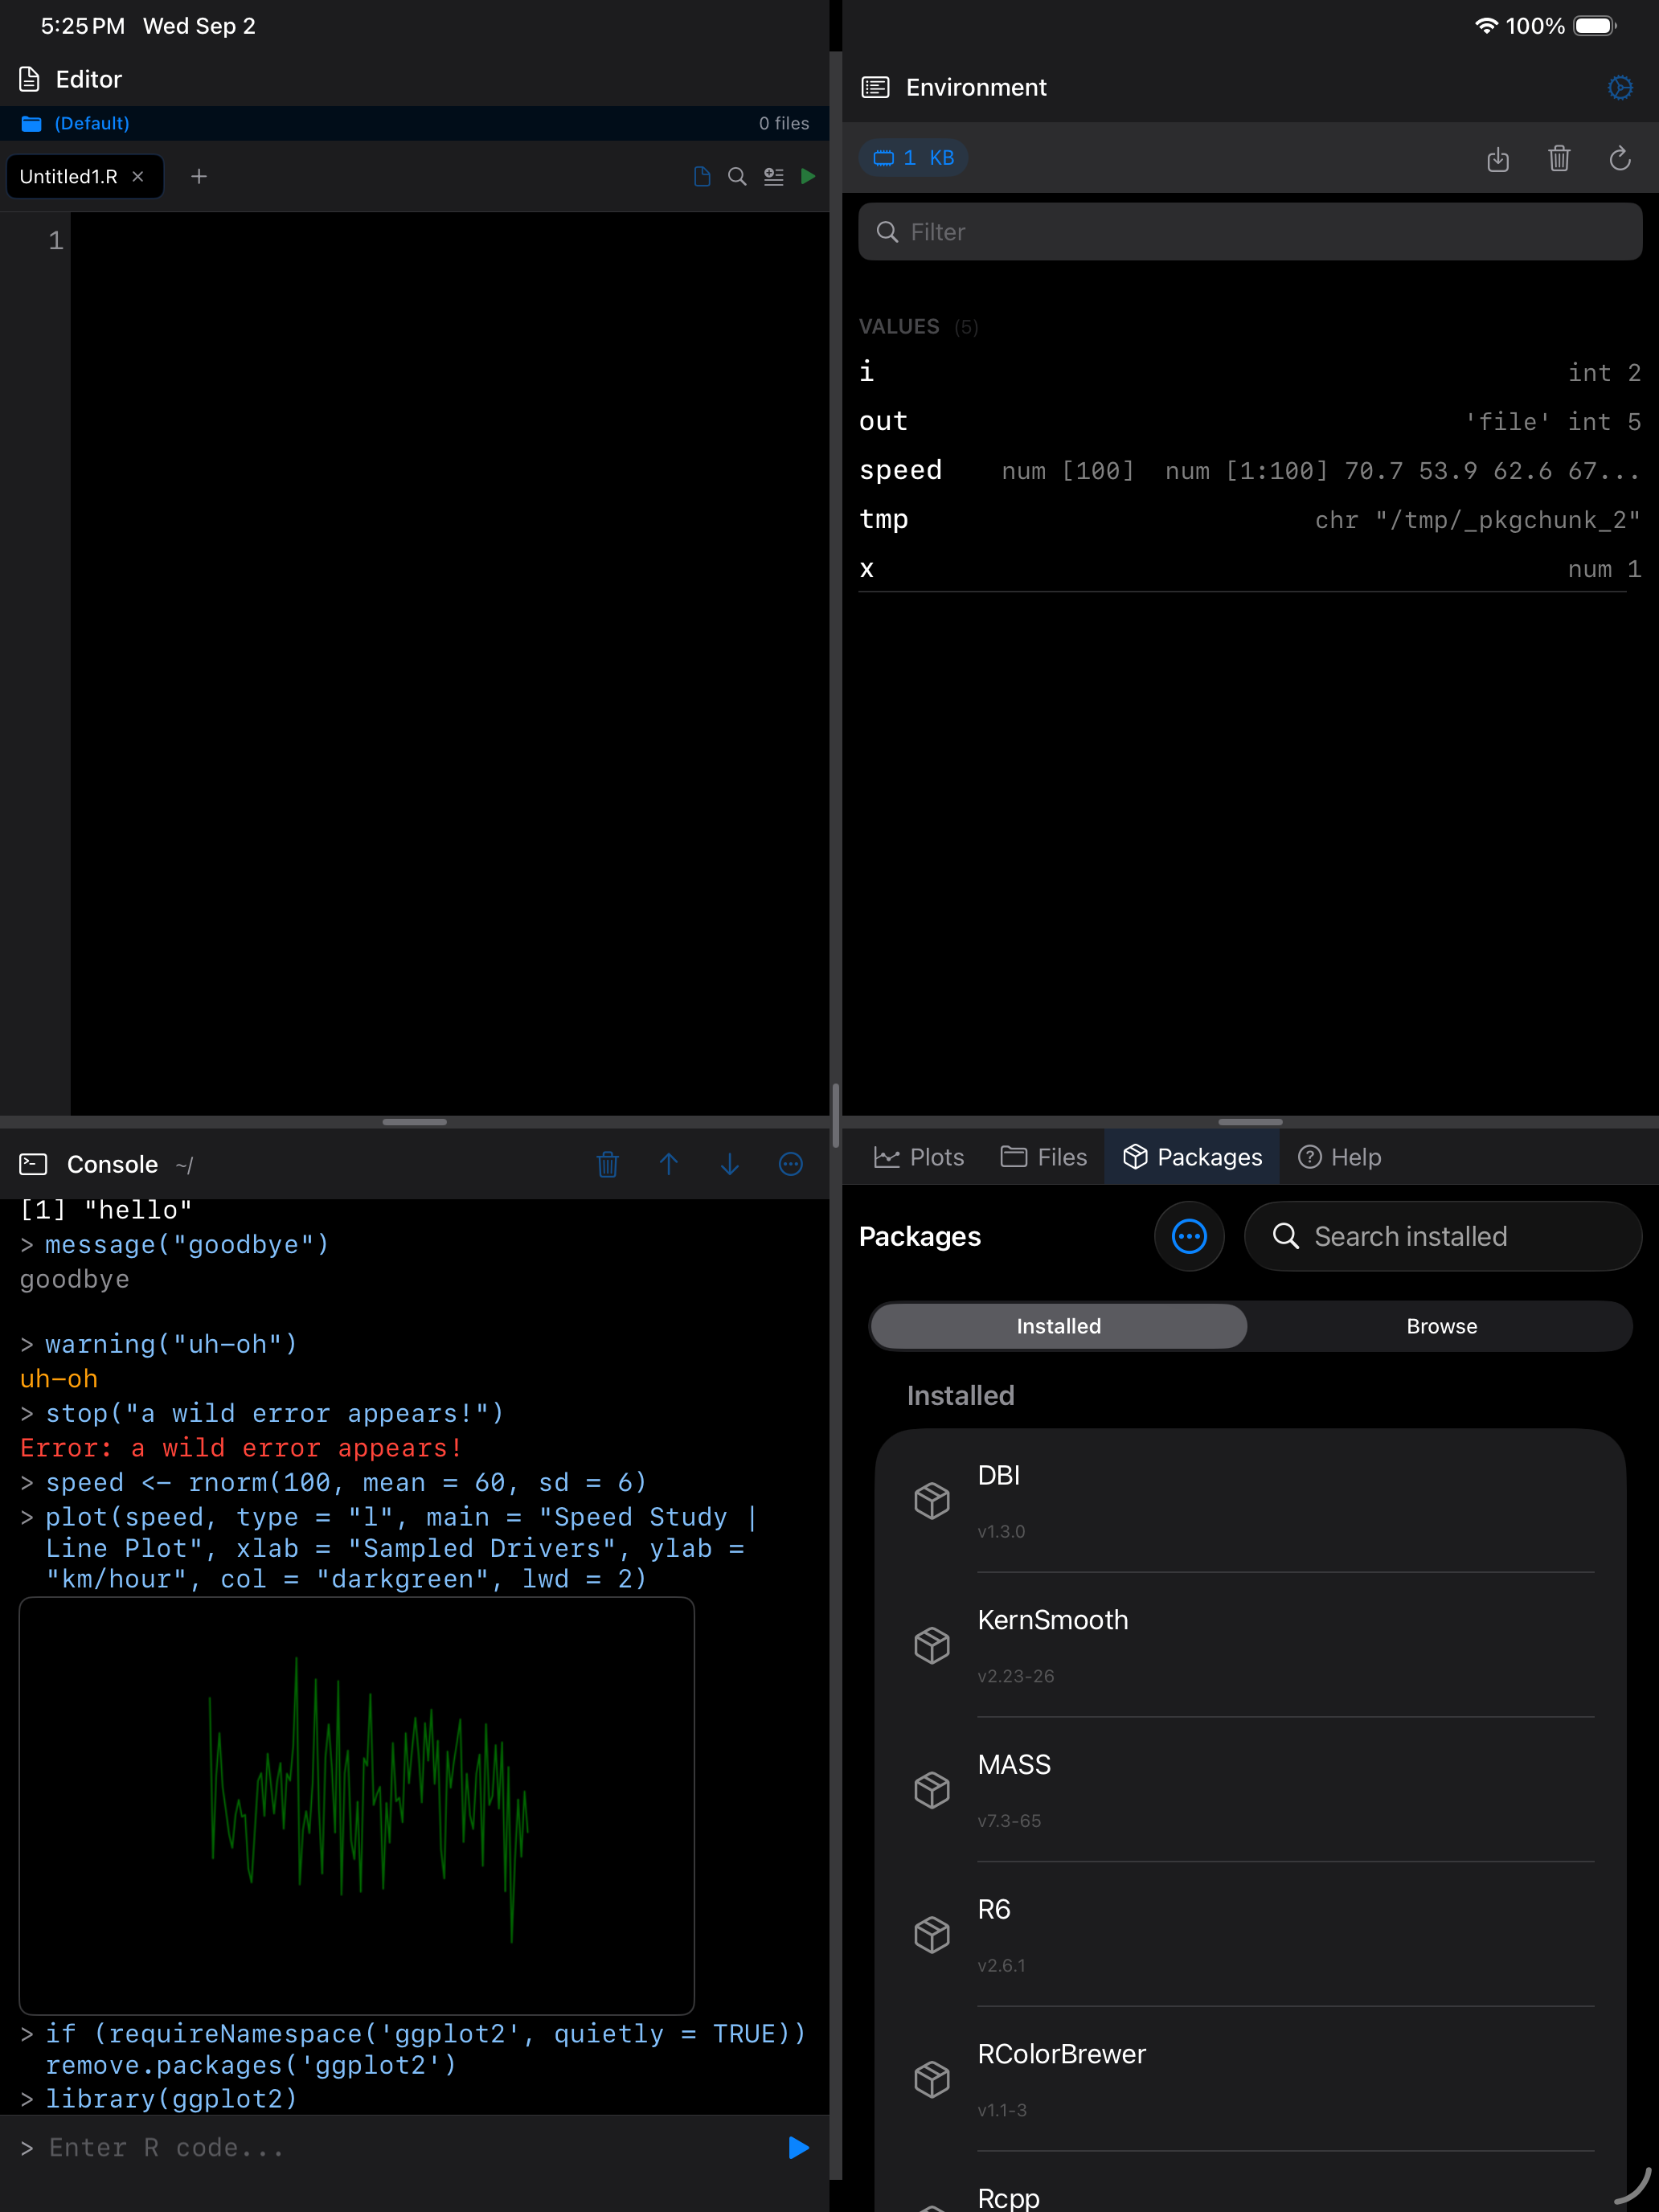
Task: Click the Editor panel document icon
Action: tap(30, 79)
